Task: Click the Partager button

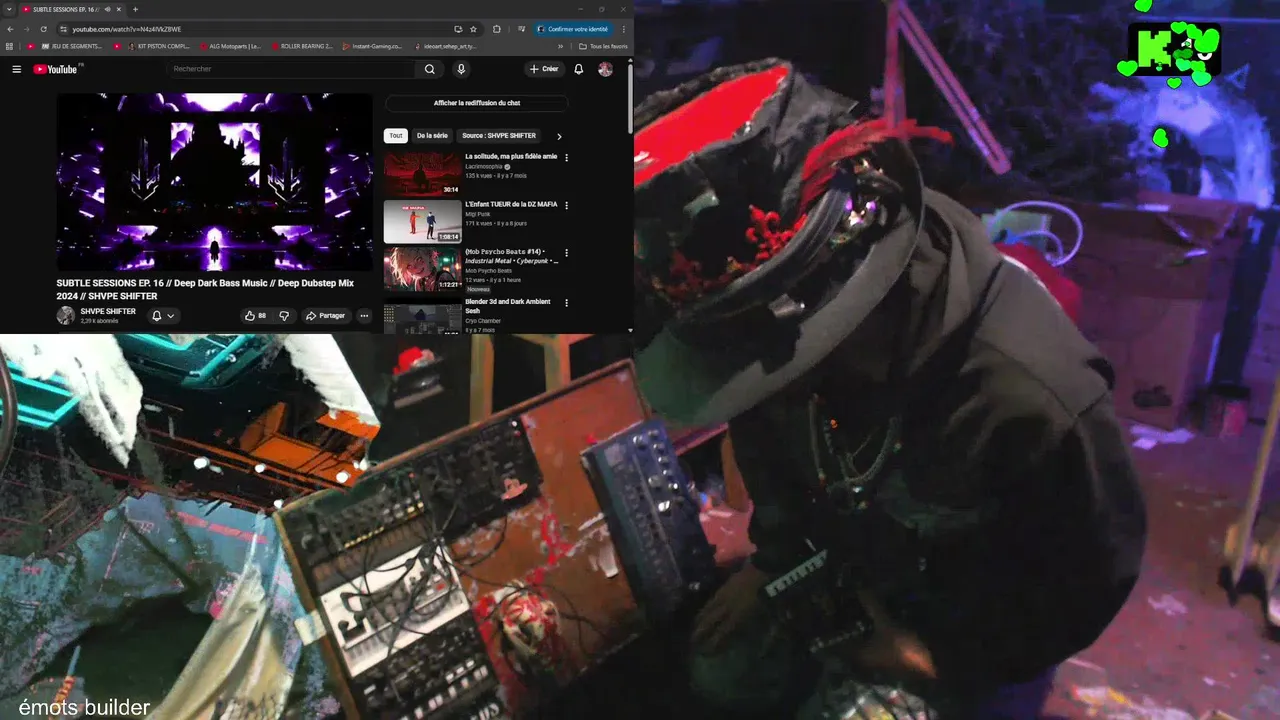Action: (x=325, y=316)
